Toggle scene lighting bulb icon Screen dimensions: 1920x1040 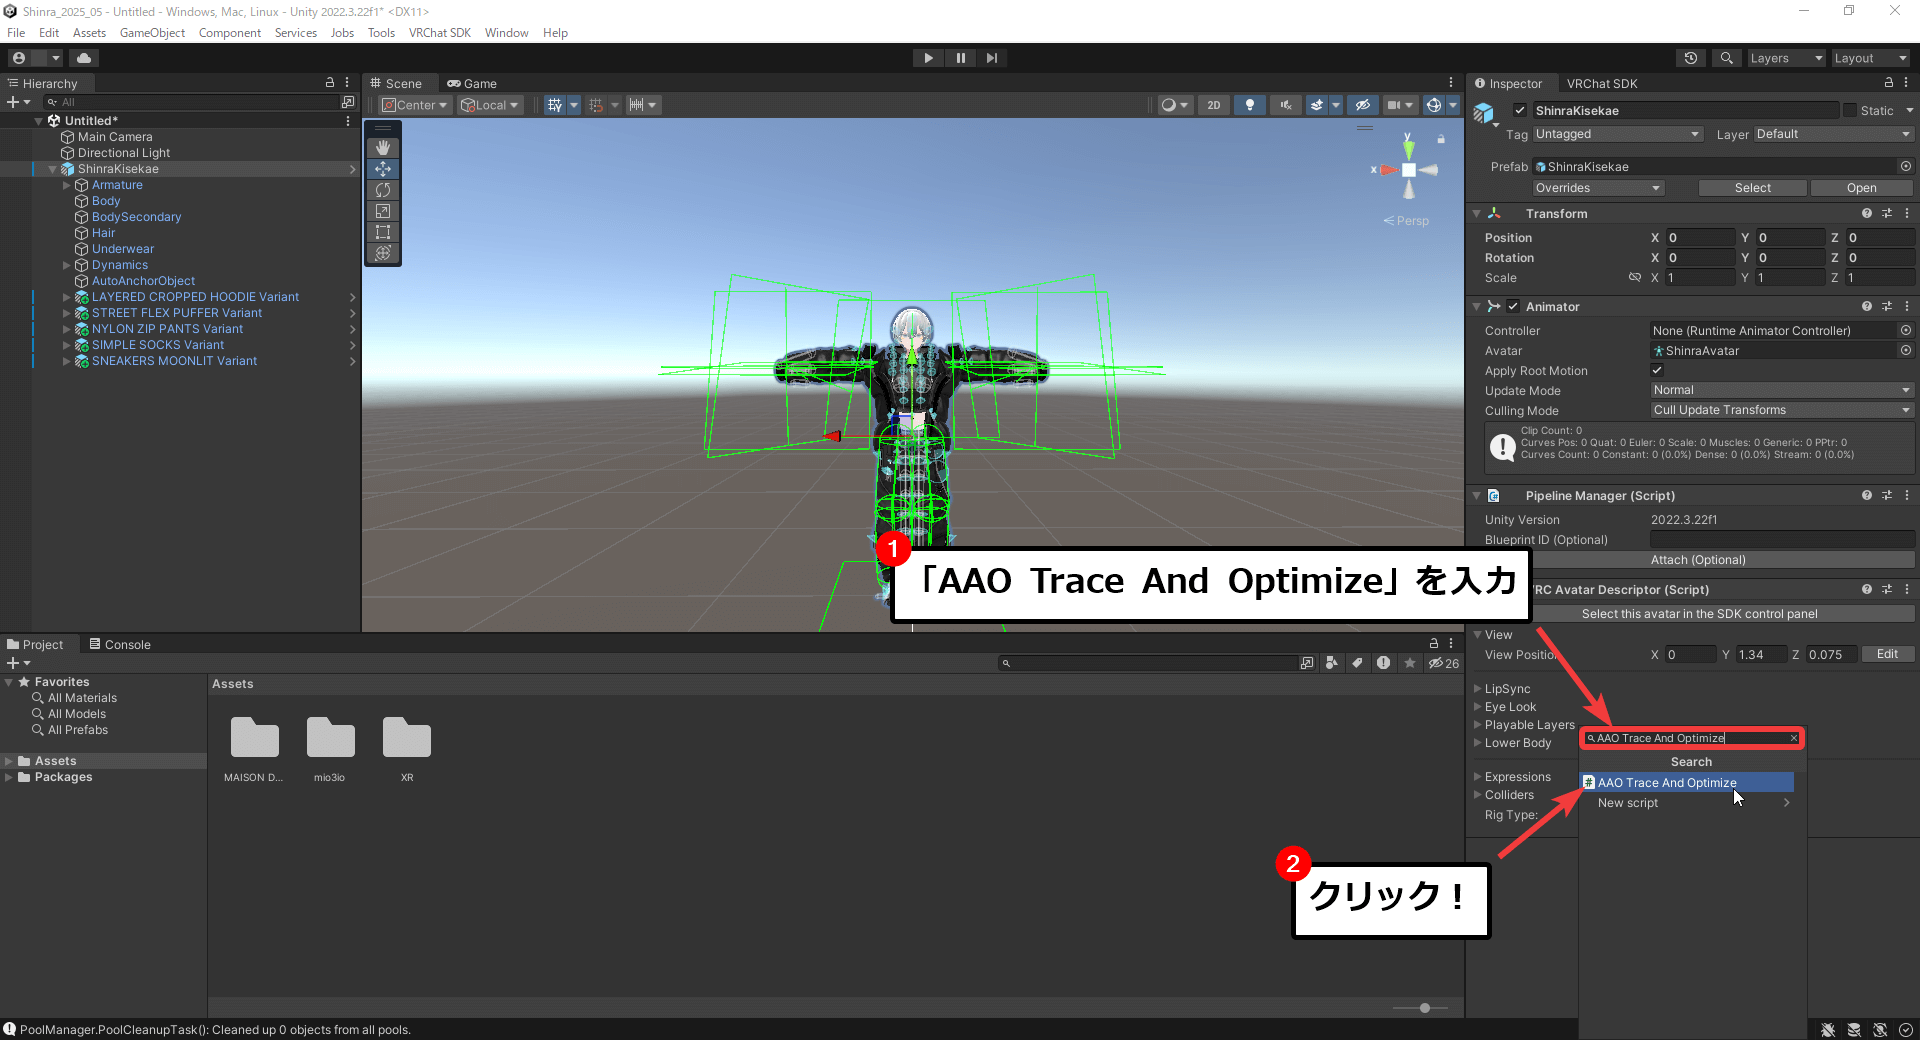coord(1249,105)
